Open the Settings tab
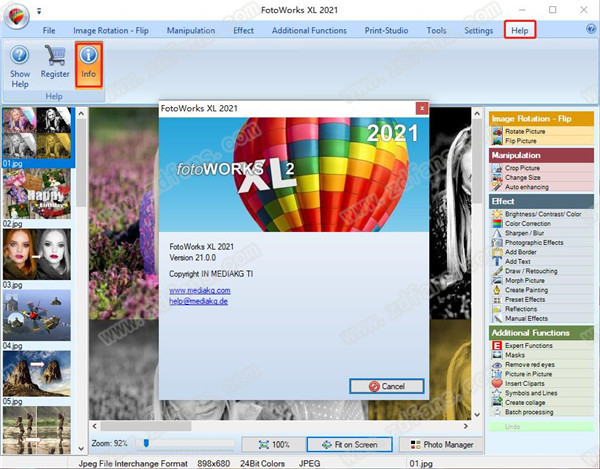 point(478,30)
